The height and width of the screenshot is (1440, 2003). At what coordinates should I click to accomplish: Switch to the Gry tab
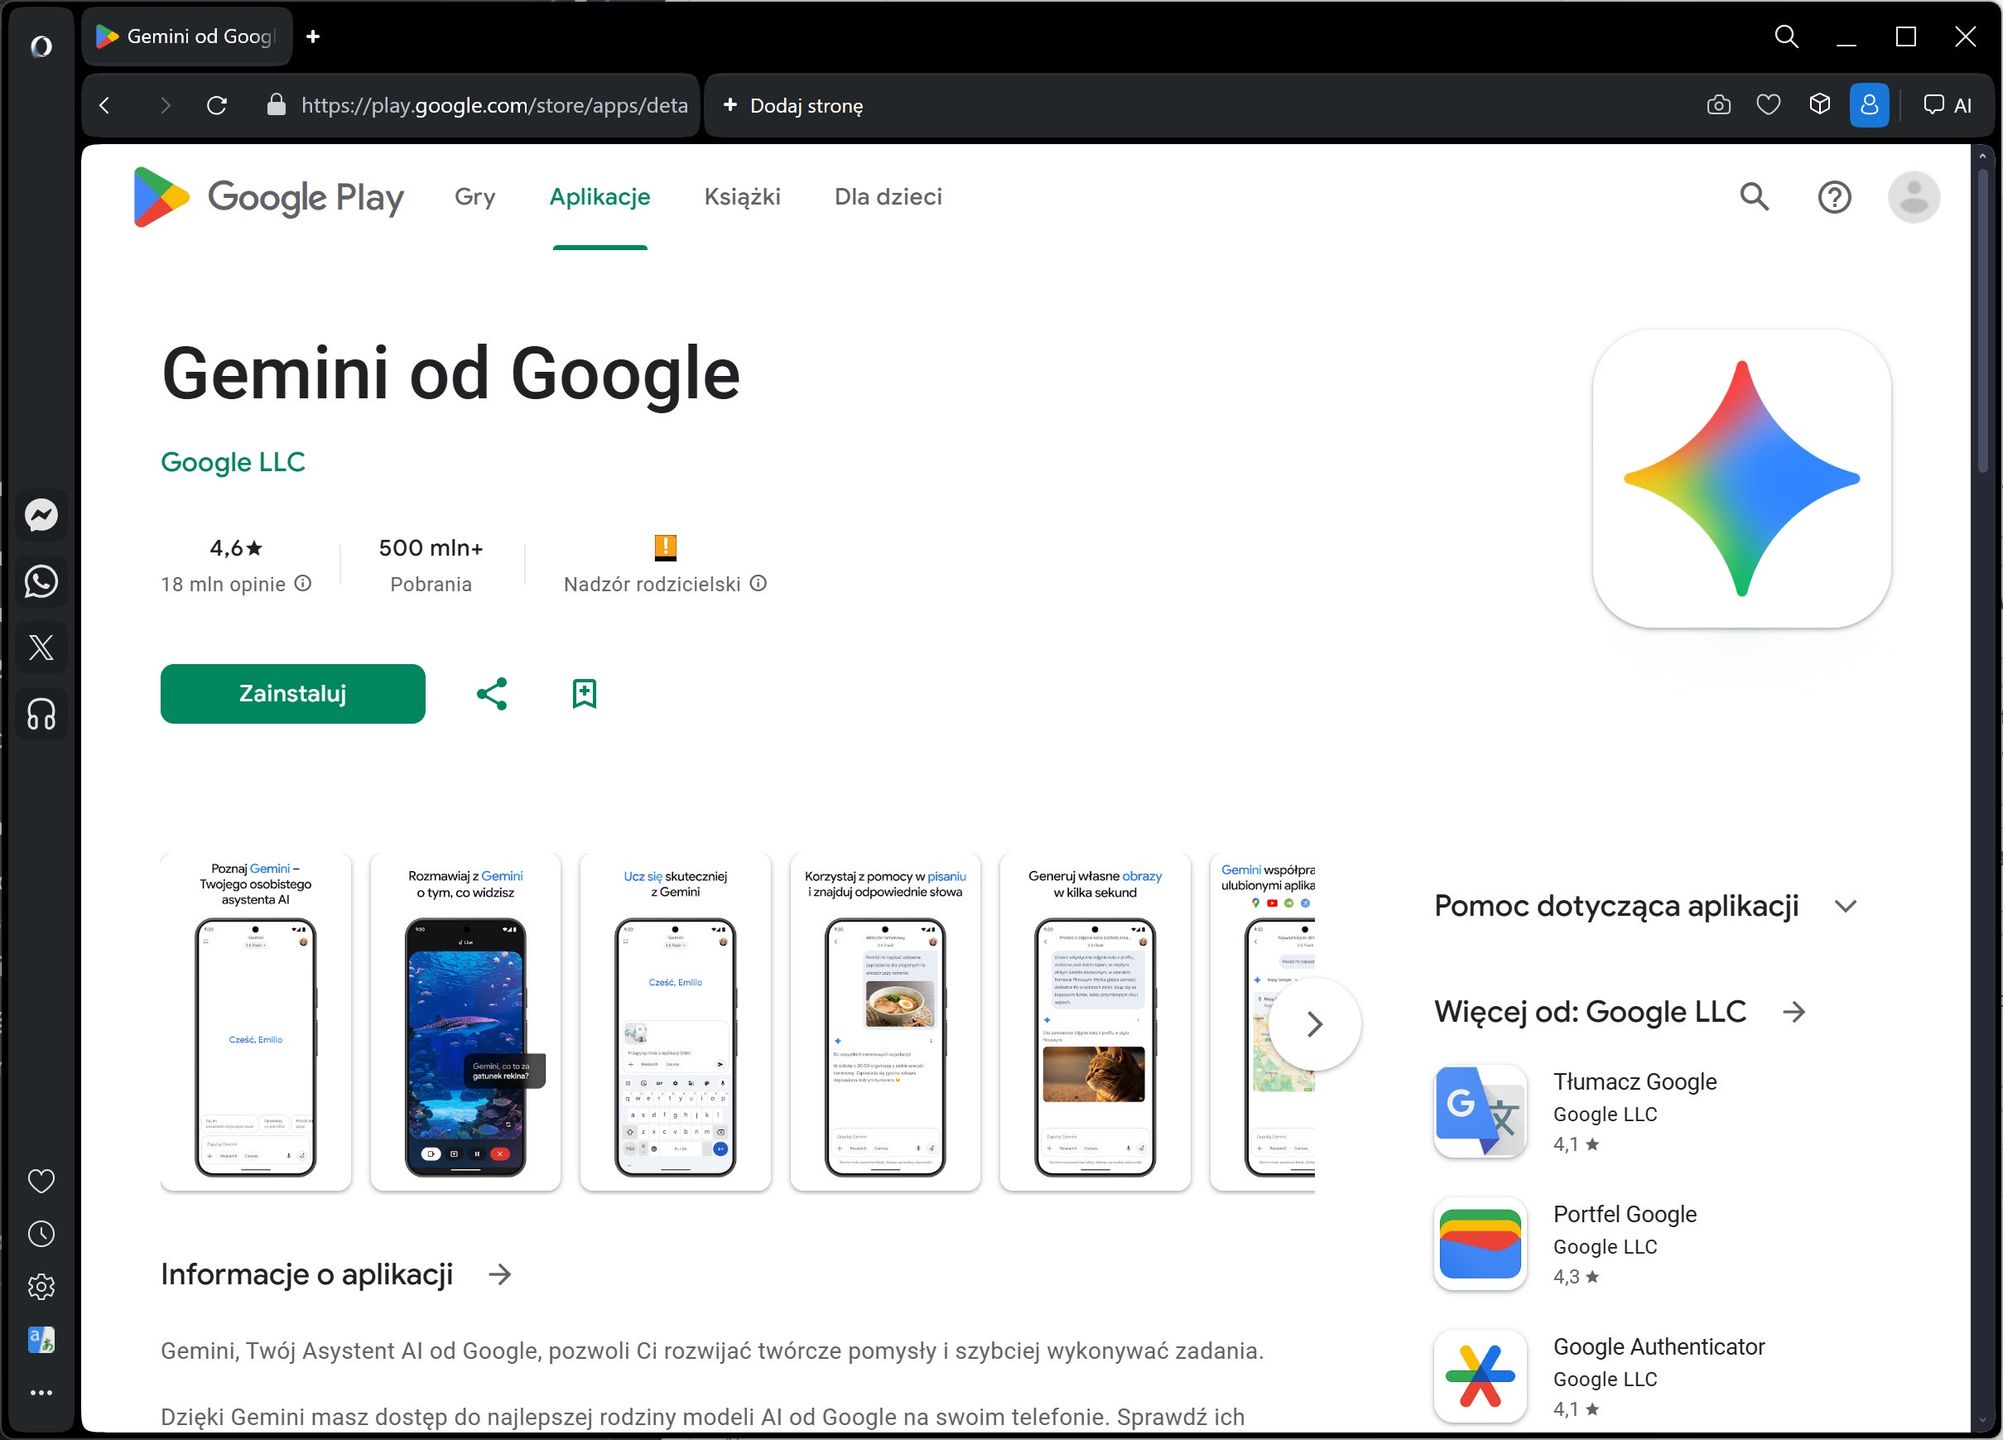[x=475, y=197]
